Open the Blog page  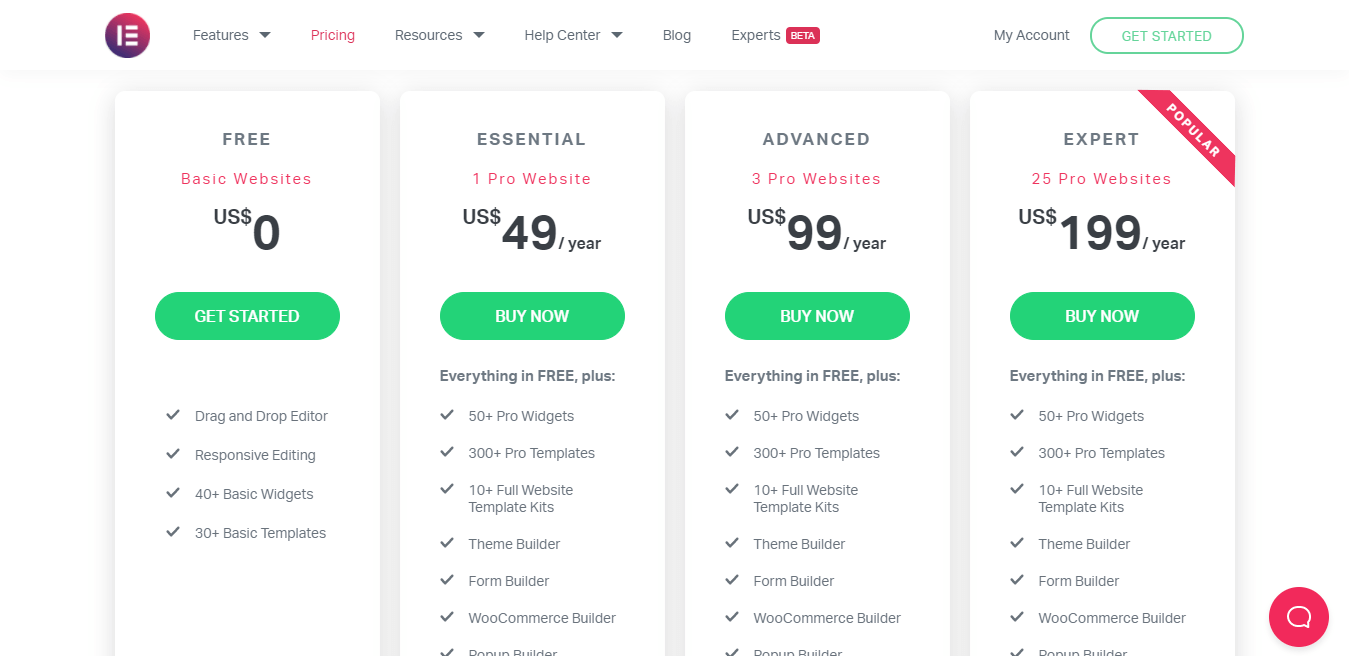coord(676,34)
